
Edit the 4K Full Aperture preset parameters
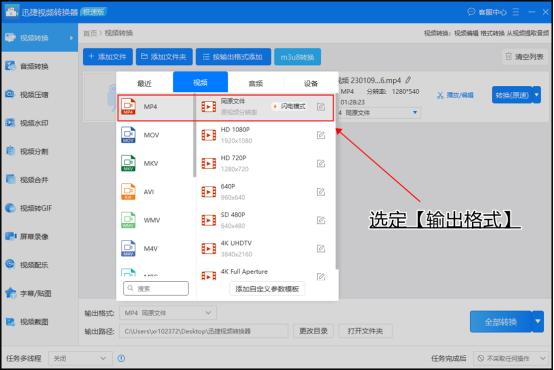[321, 276]
